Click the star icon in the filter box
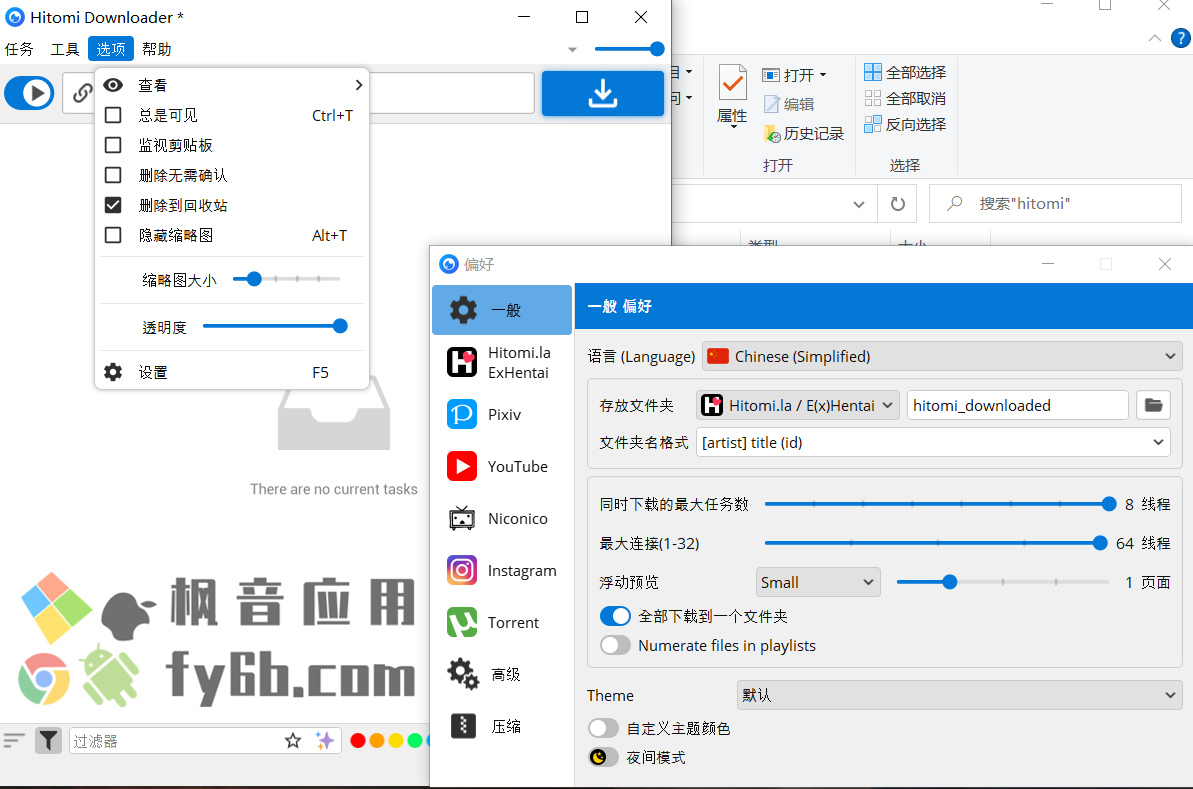 tap(293, 740)
